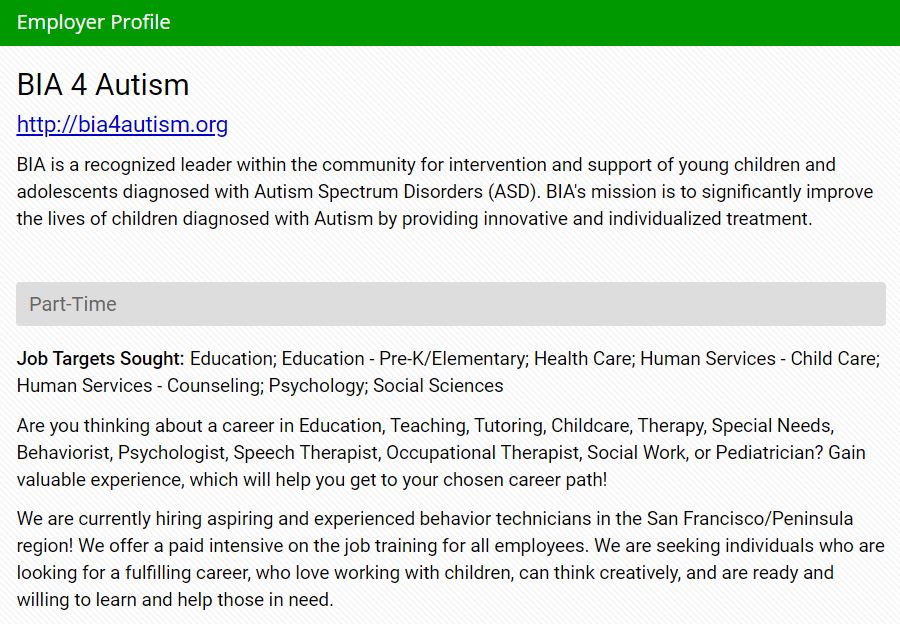Click the Employer Profile header title
900x624 pixels.
(94, 22)
